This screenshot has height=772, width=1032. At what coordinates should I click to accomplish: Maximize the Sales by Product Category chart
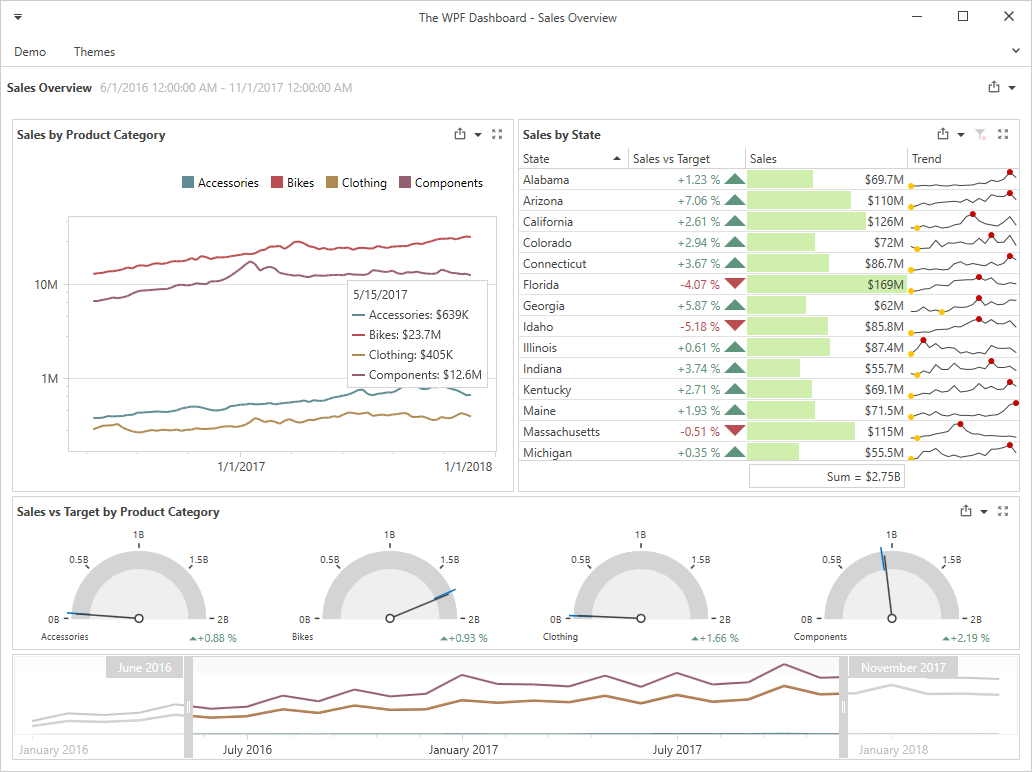(x=497, y=134)
